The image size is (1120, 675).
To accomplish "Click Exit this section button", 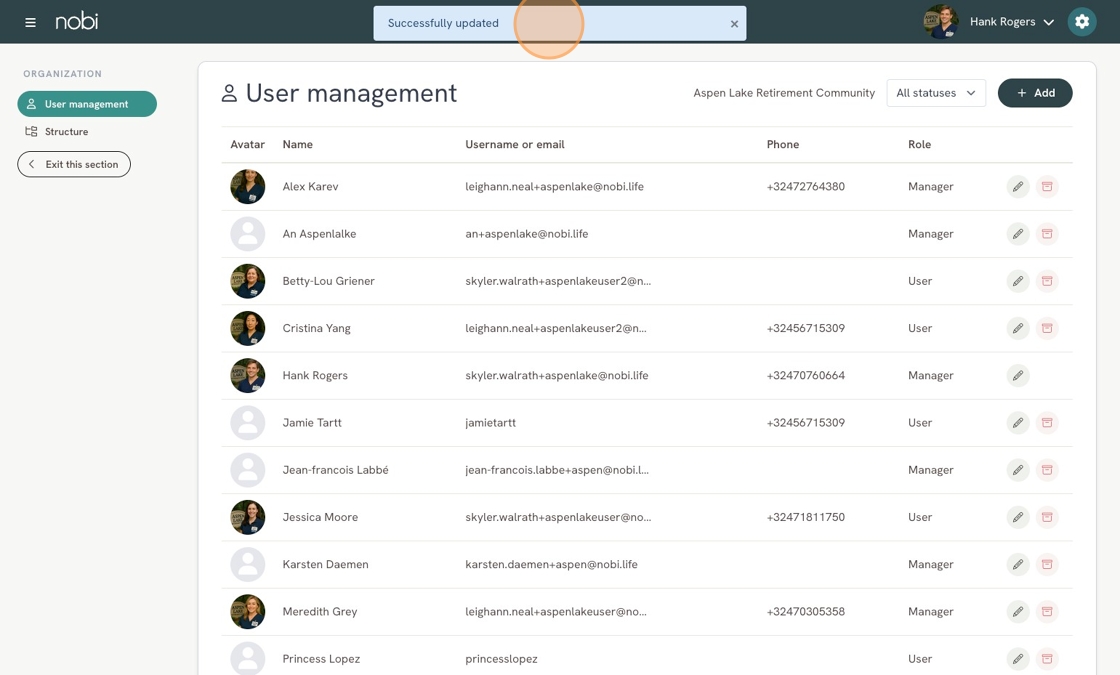I will (74, 164).
